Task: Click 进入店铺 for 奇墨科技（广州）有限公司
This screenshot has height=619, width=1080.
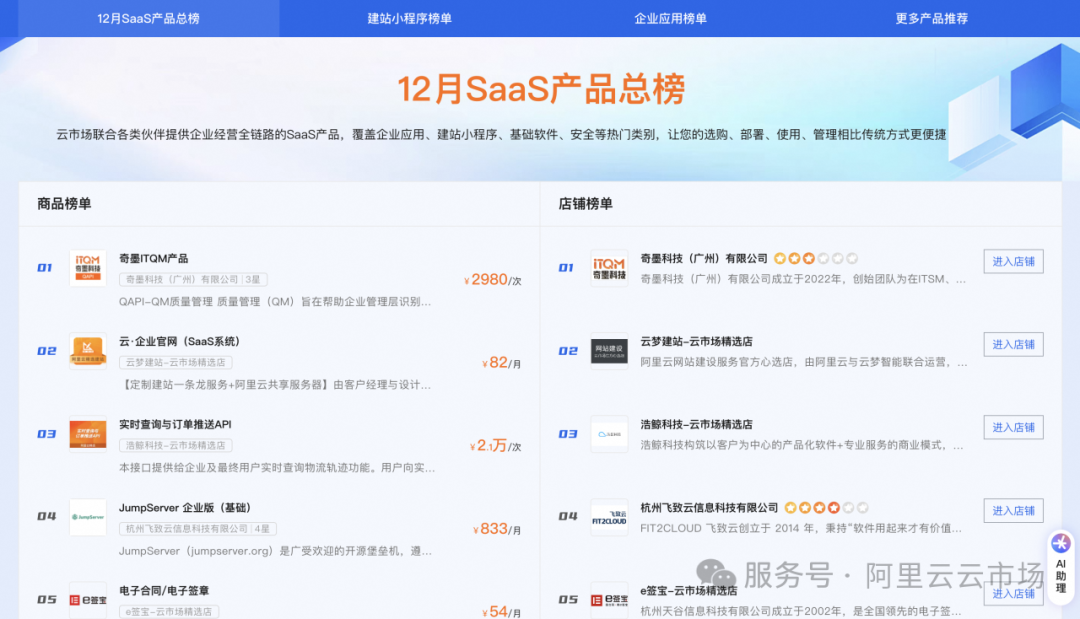Action: pyautogui.click(x=1013, y=261)
